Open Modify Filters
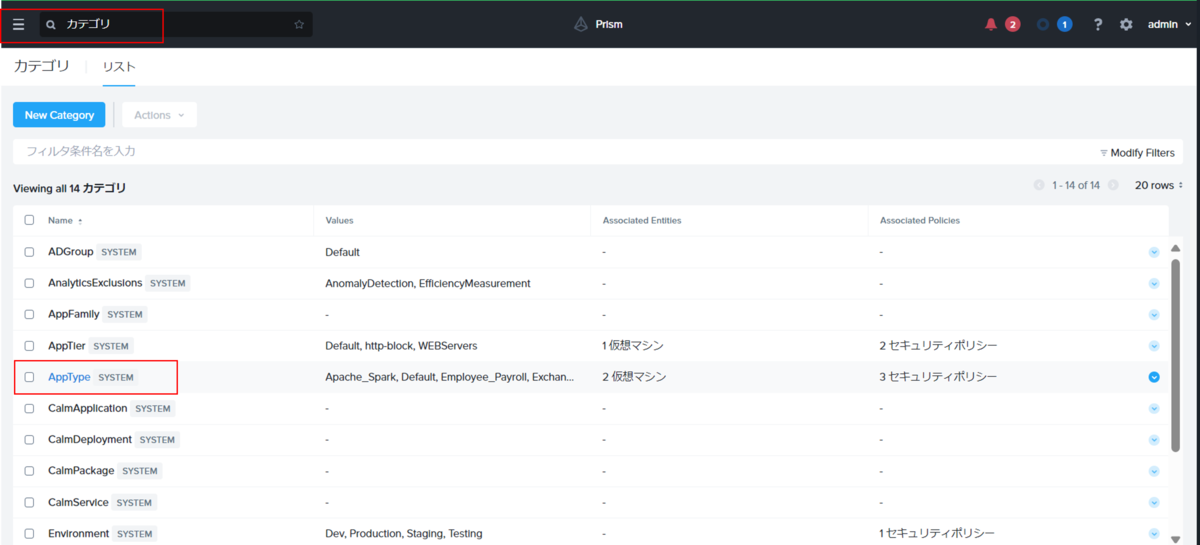The width and height of the screenshot is (1200, 545). tap(1137, 153)
